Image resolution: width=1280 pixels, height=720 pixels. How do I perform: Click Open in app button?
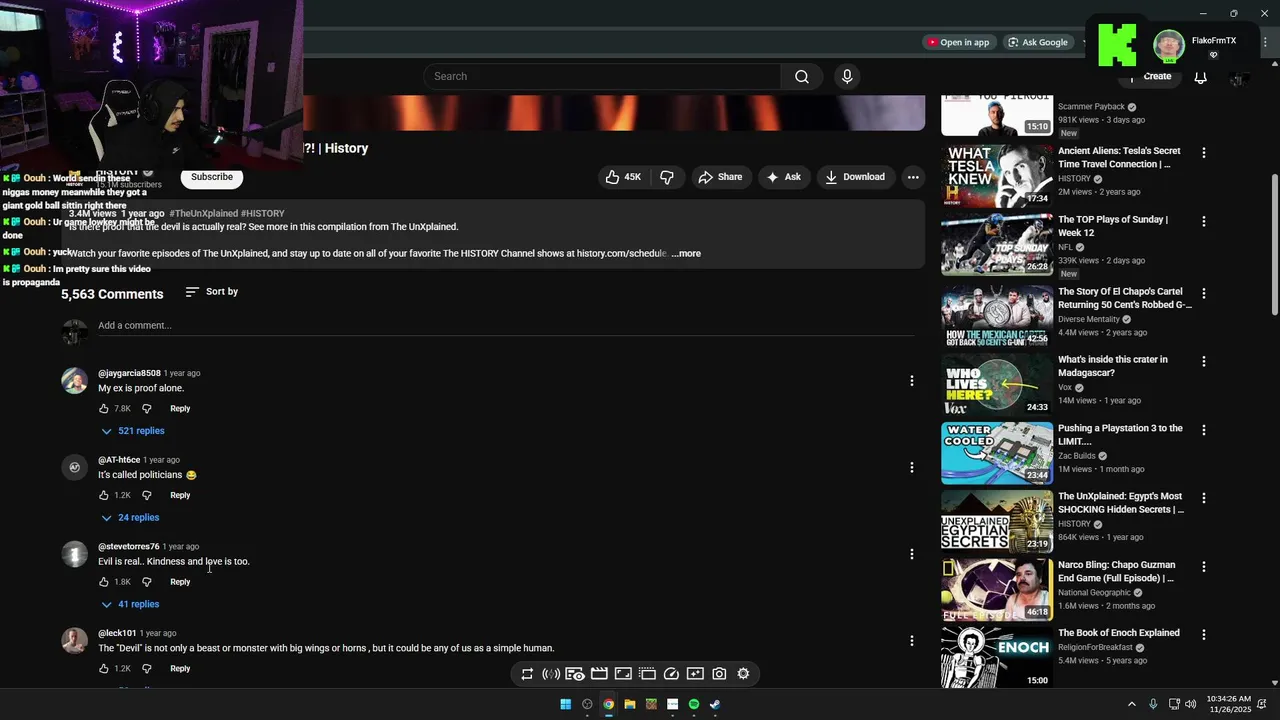pyautogui.click(x=958, y=42)
